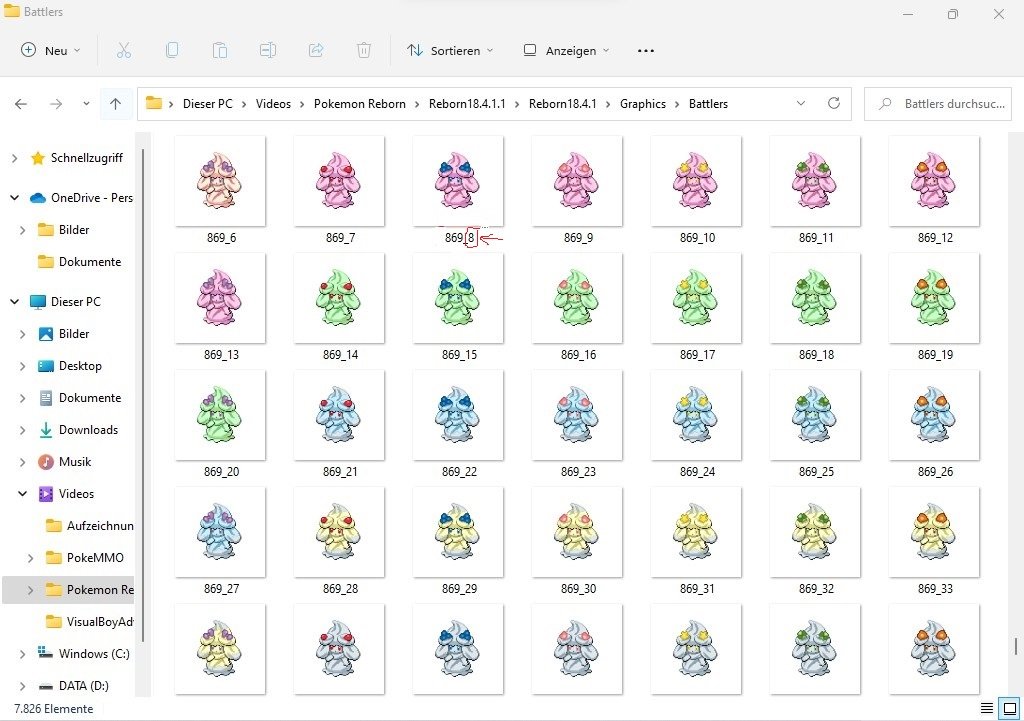Image resolution: width=1024 pixels, height=721 pixels.
Task: Click Reborn18.4.1 in breadcrumb path
Action: coord(562,104)
